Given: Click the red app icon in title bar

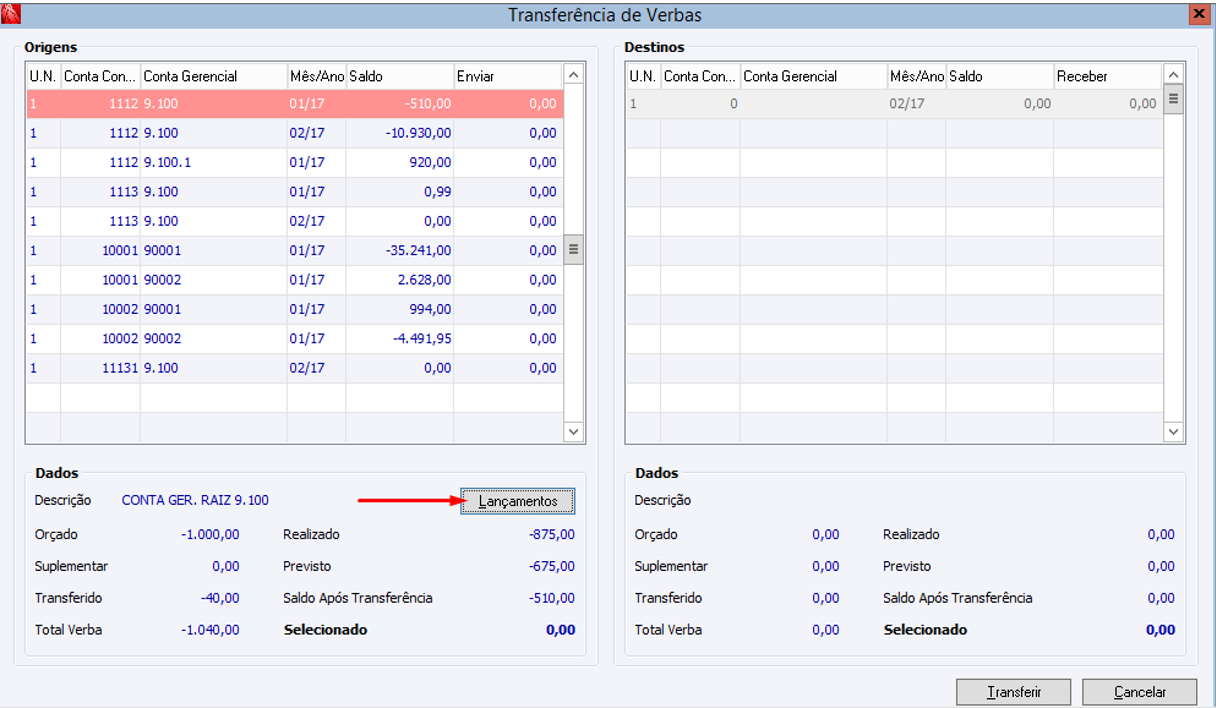Looking at the screenshot, I should click(x=12, y=14).
